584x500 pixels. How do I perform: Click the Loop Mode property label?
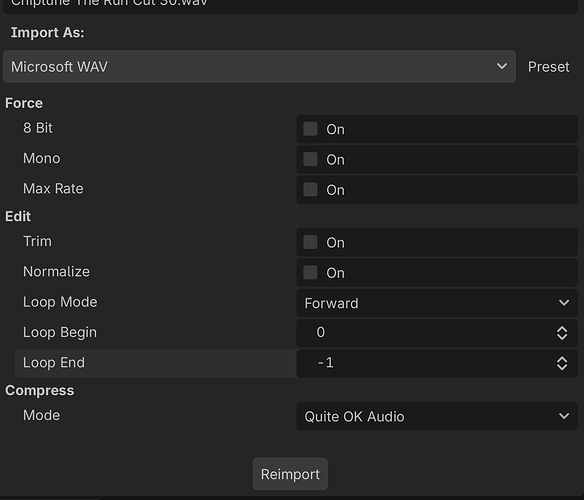(x=60, y=302)
